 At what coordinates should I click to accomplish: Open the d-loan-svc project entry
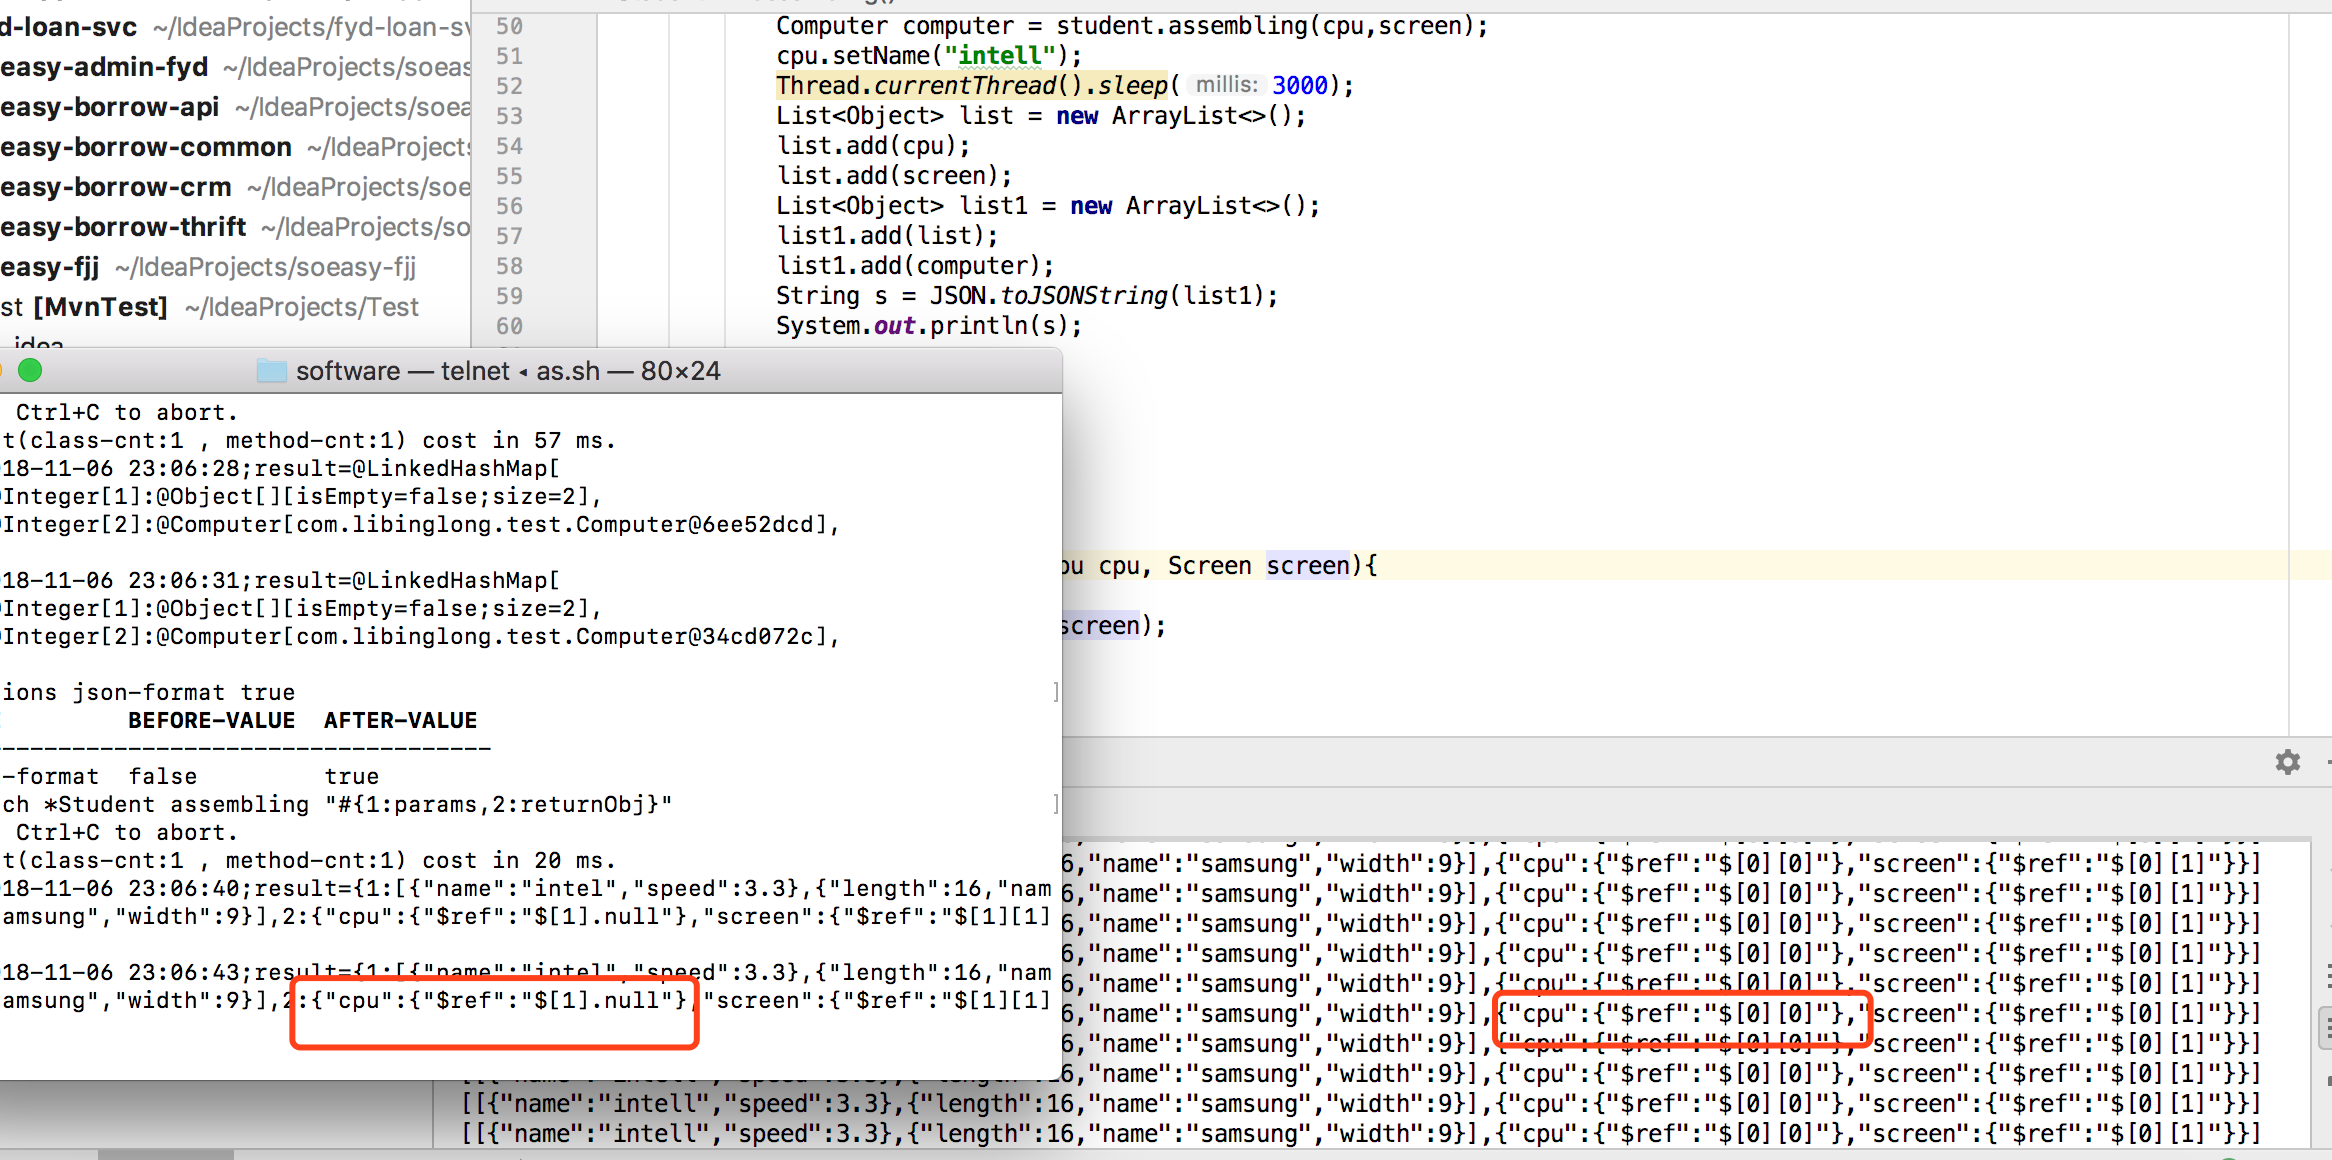click(x=70, y=27)
